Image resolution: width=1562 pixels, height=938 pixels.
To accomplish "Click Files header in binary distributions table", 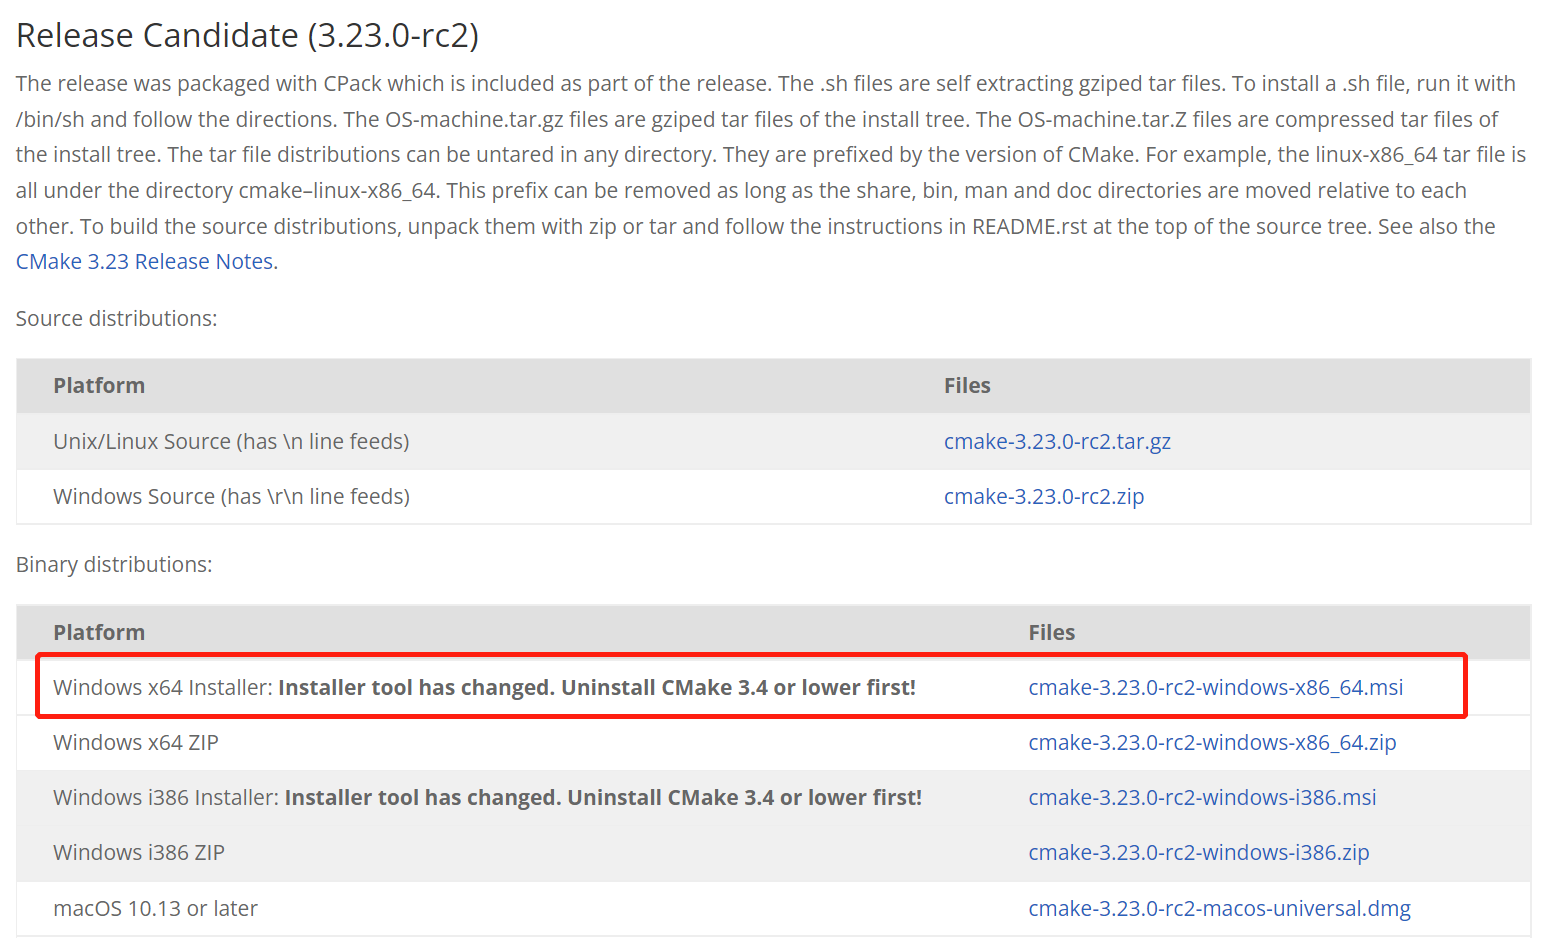I will 1051,633.
